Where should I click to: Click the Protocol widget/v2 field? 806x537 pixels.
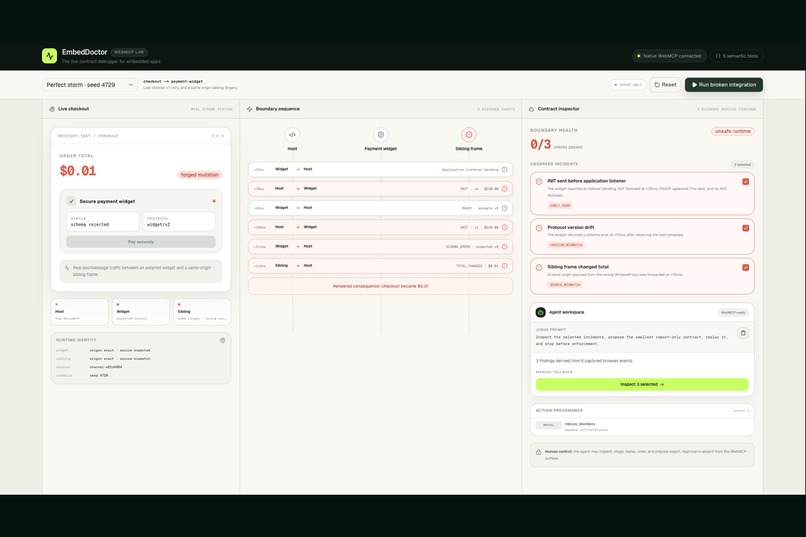(179, 221)
